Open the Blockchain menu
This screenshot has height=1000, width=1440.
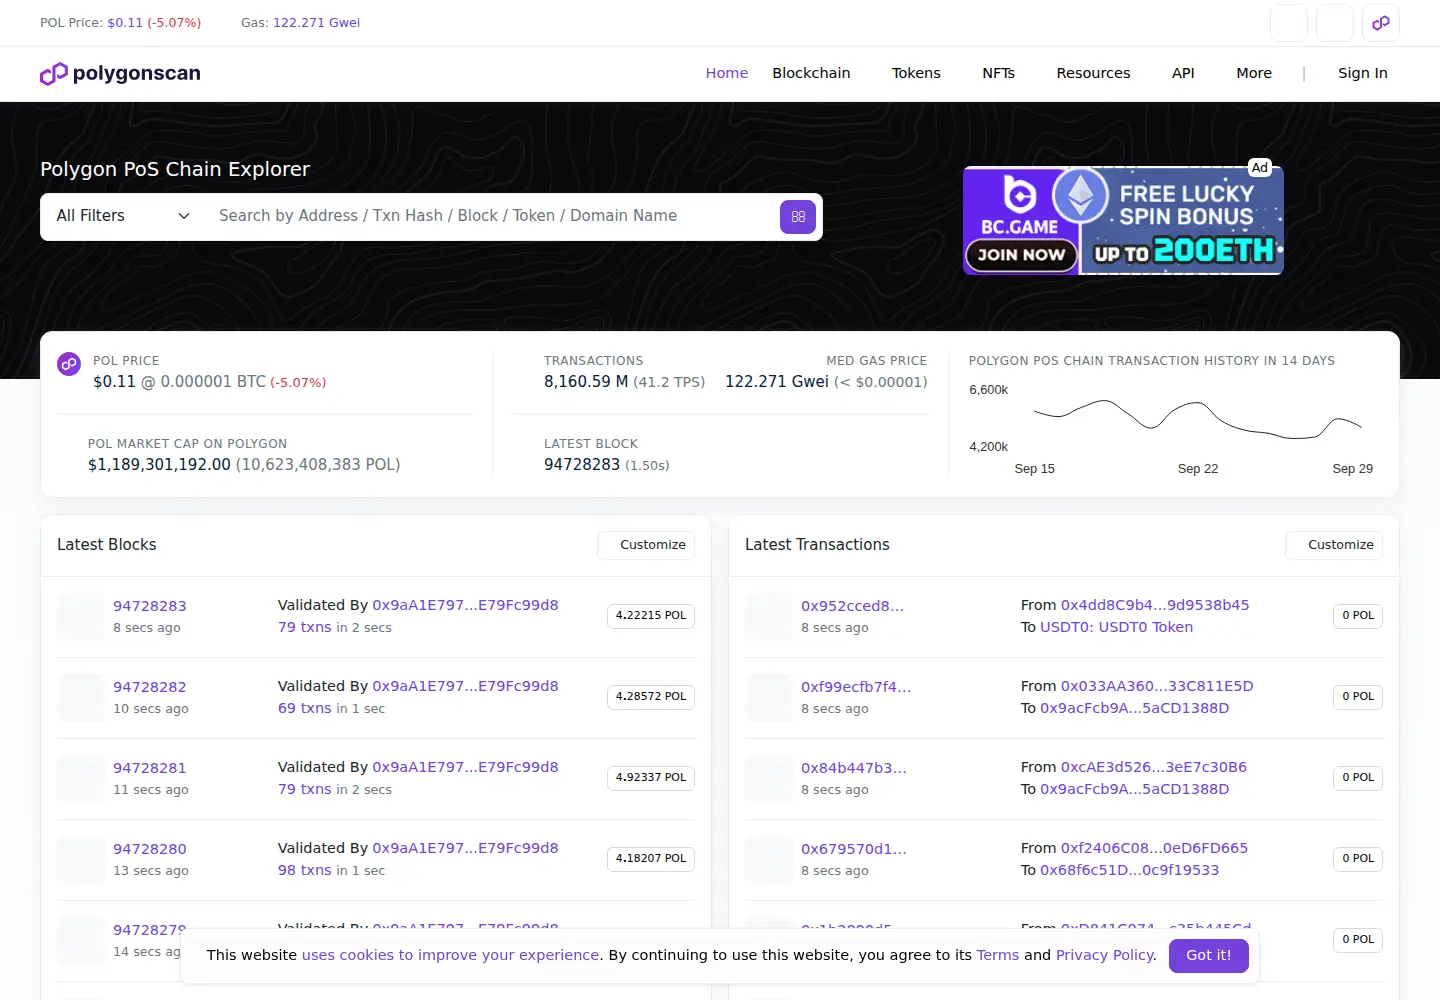click(811, 73)
